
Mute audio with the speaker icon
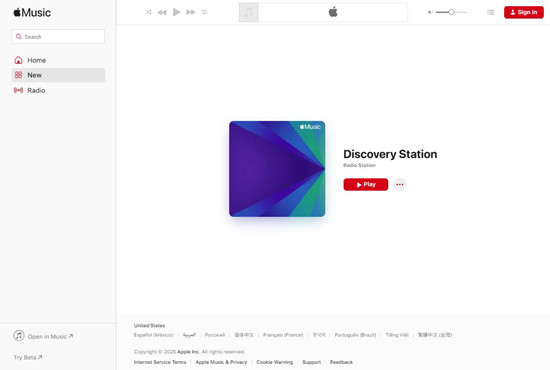[430, 12]
